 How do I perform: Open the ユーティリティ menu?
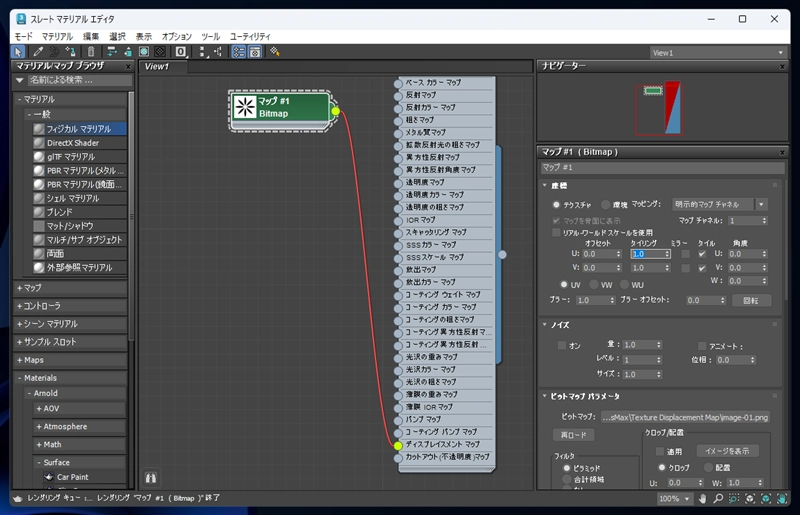coord(250,36)
